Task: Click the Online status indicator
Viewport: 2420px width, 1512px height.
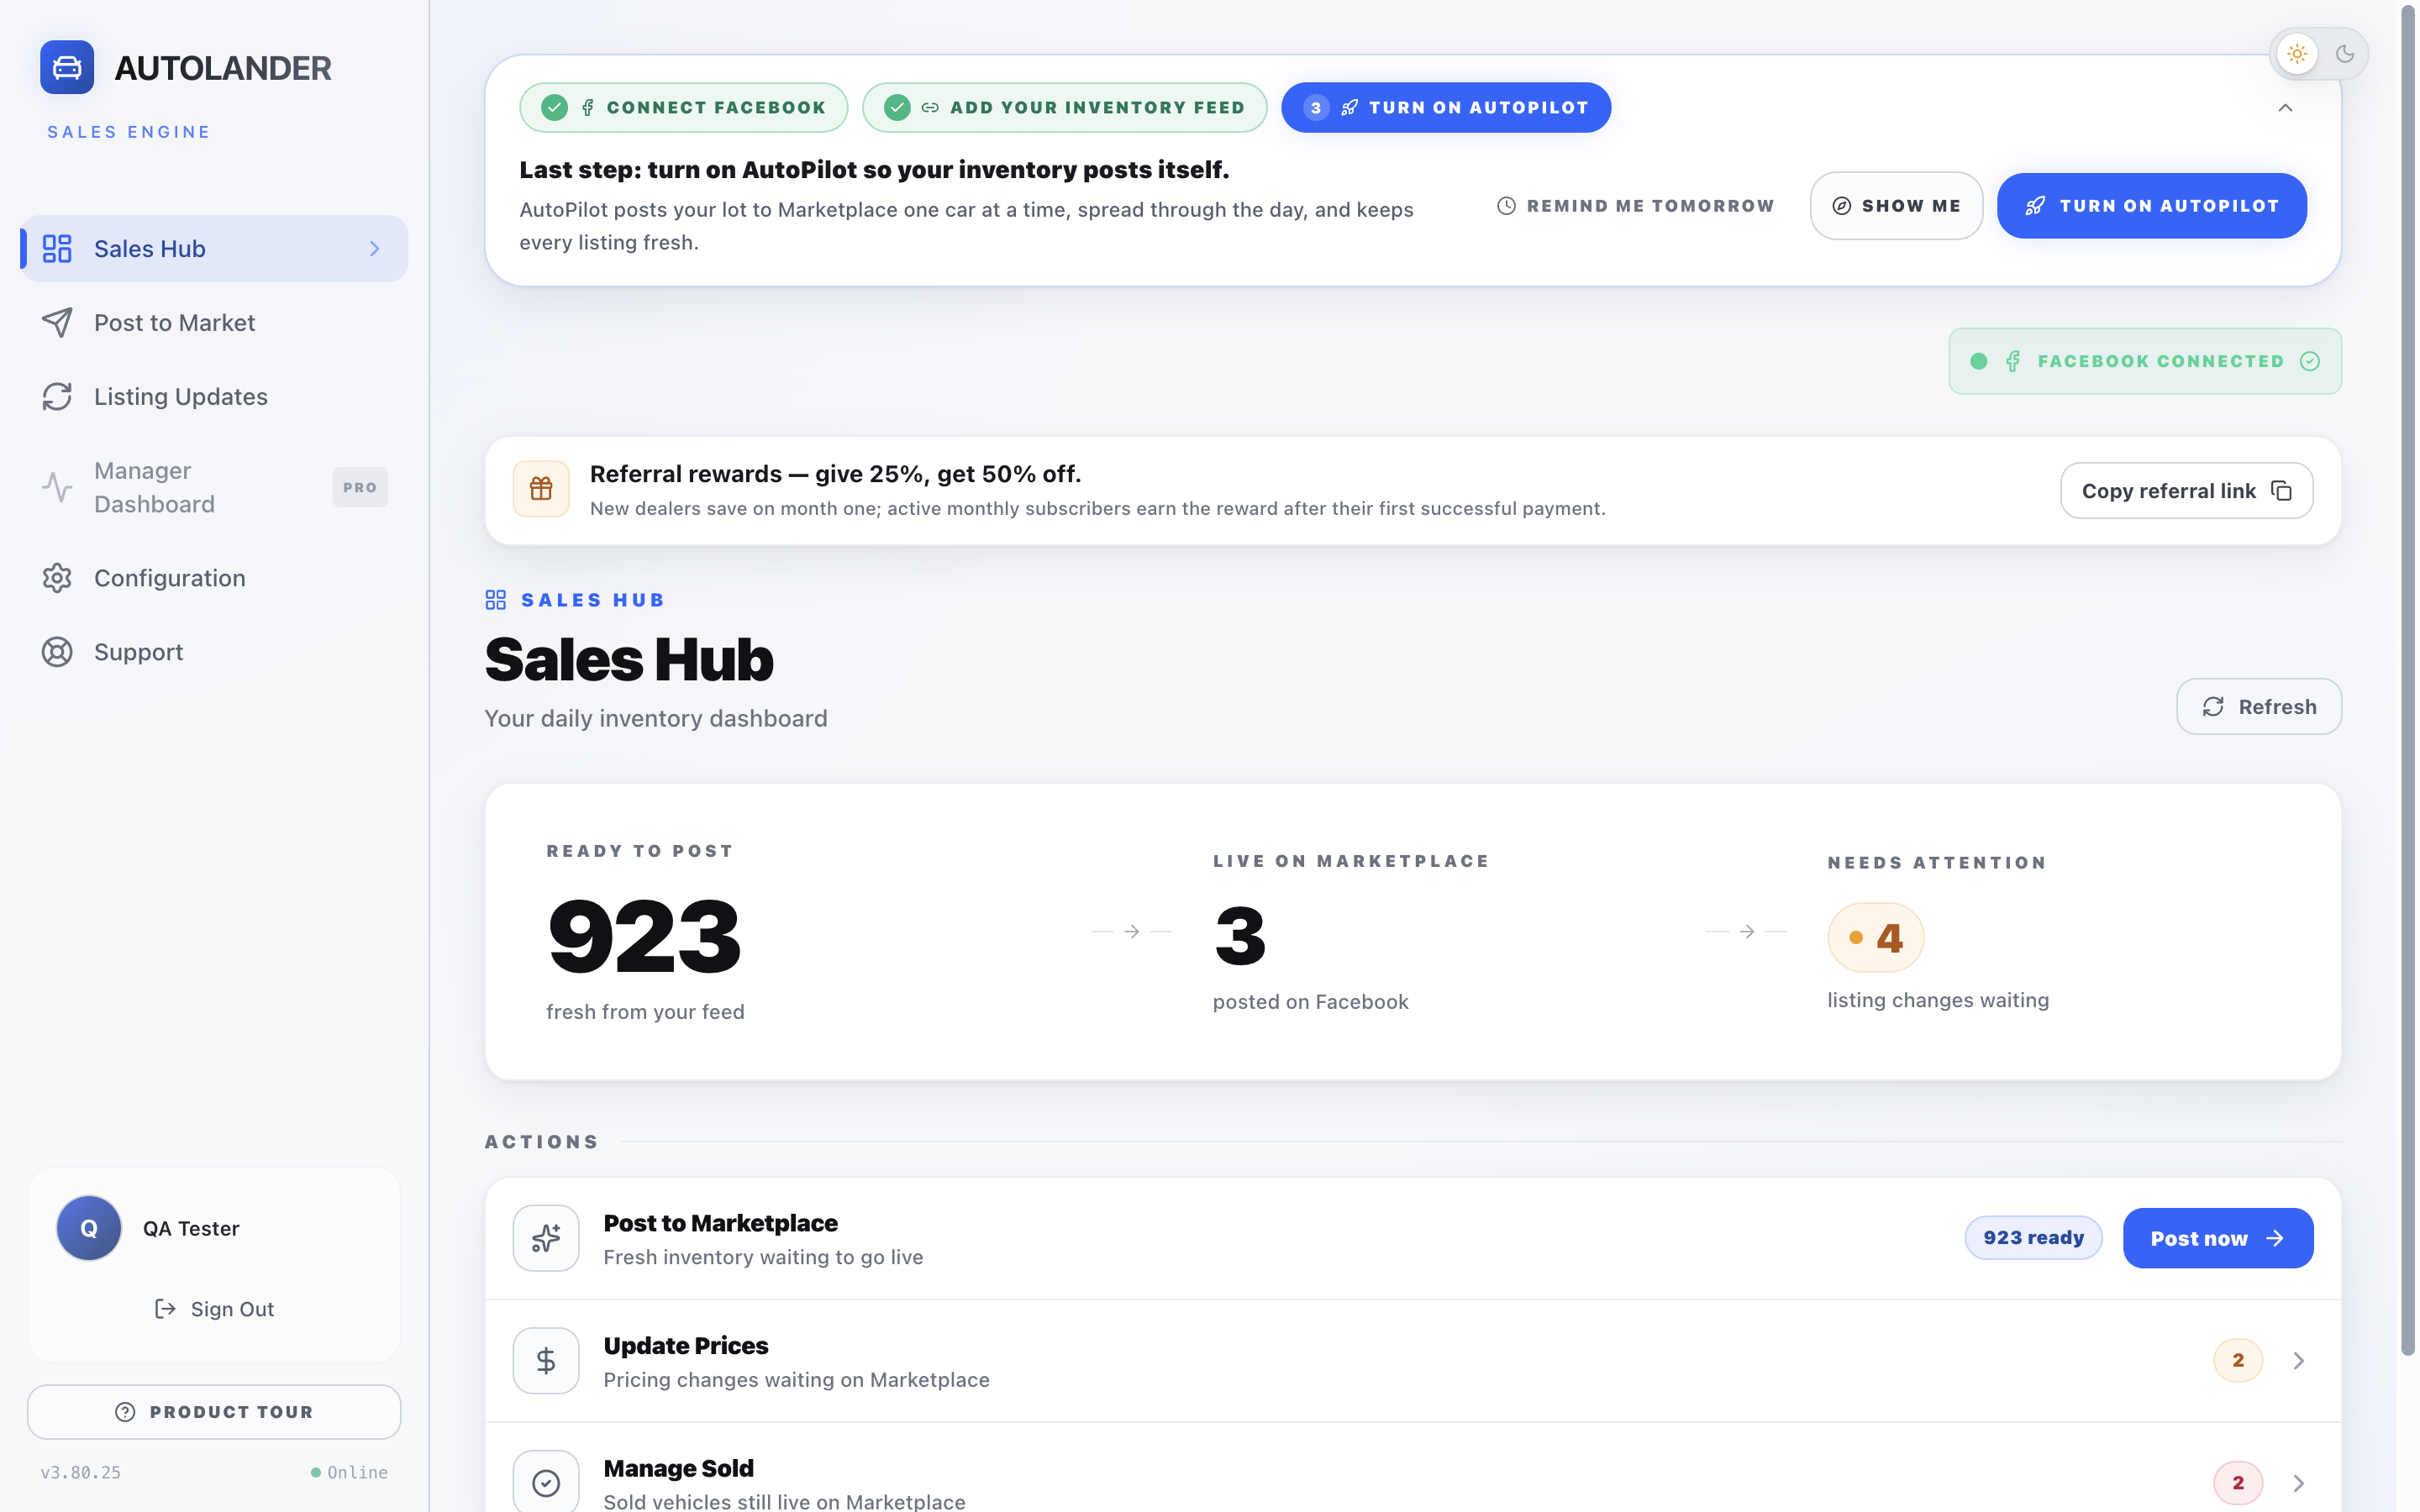Action: (x=349, y=1472)
